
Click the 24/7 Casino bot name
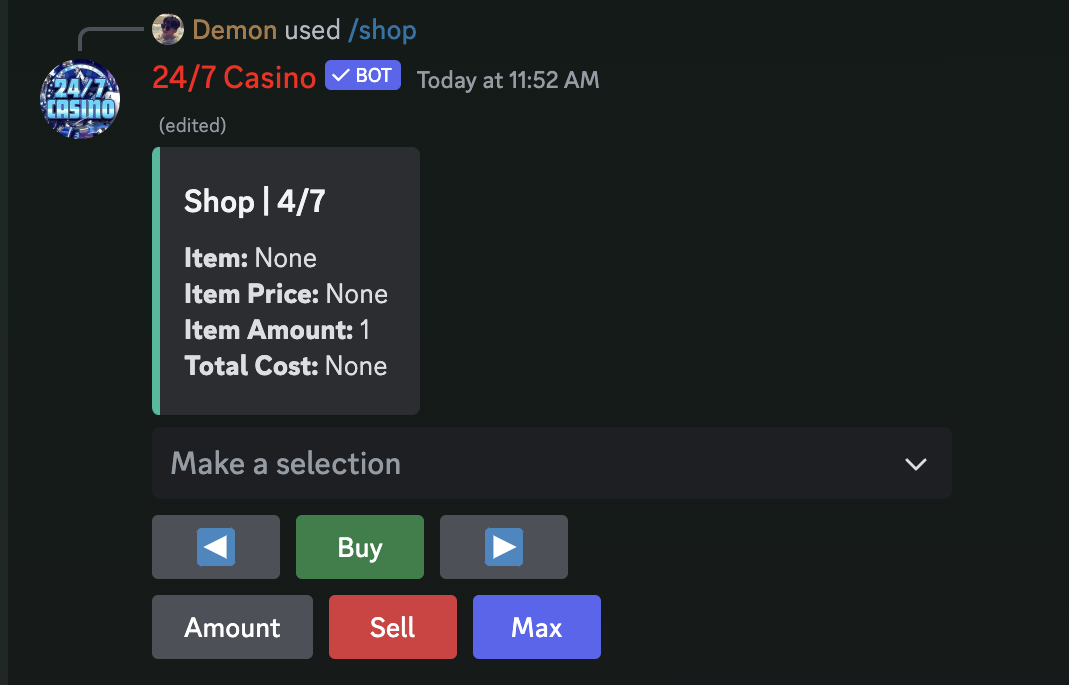[234, 78]
